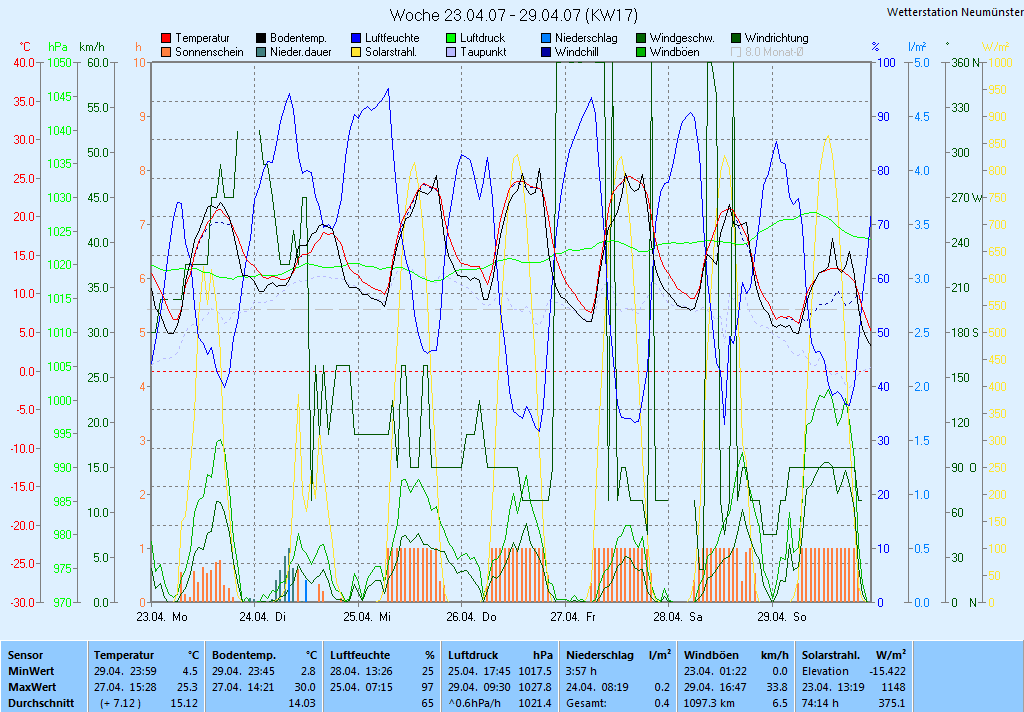Click the '^0.6hPa/h' pressure trend
The image size is (1024, 712).
474,704
